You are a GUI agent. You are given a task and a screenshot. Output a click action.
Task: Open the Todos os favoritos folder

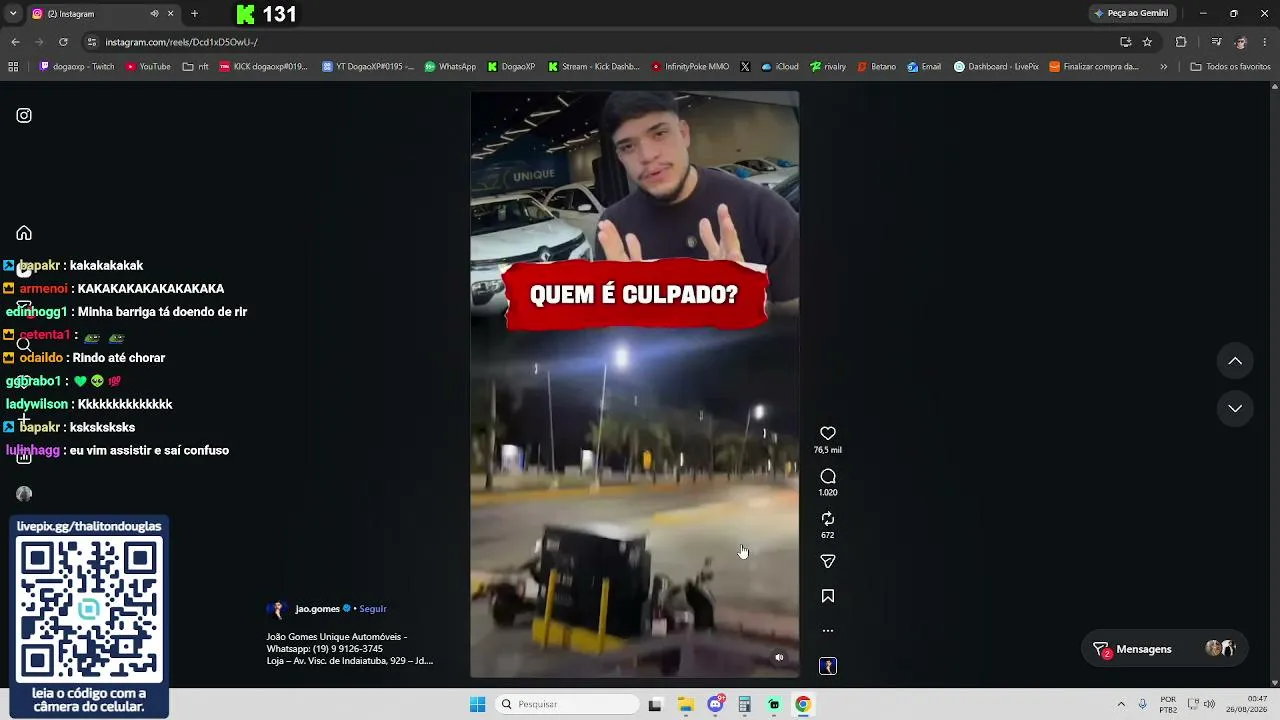tap(1230, 67)
